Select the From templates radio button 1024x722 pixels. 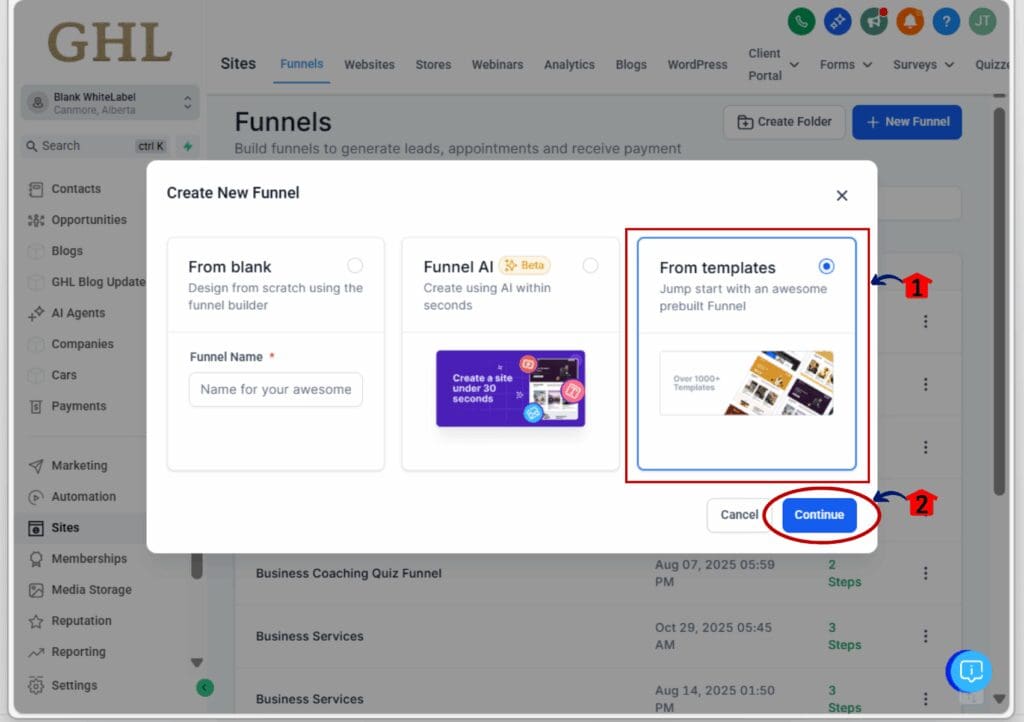(826, 266)
